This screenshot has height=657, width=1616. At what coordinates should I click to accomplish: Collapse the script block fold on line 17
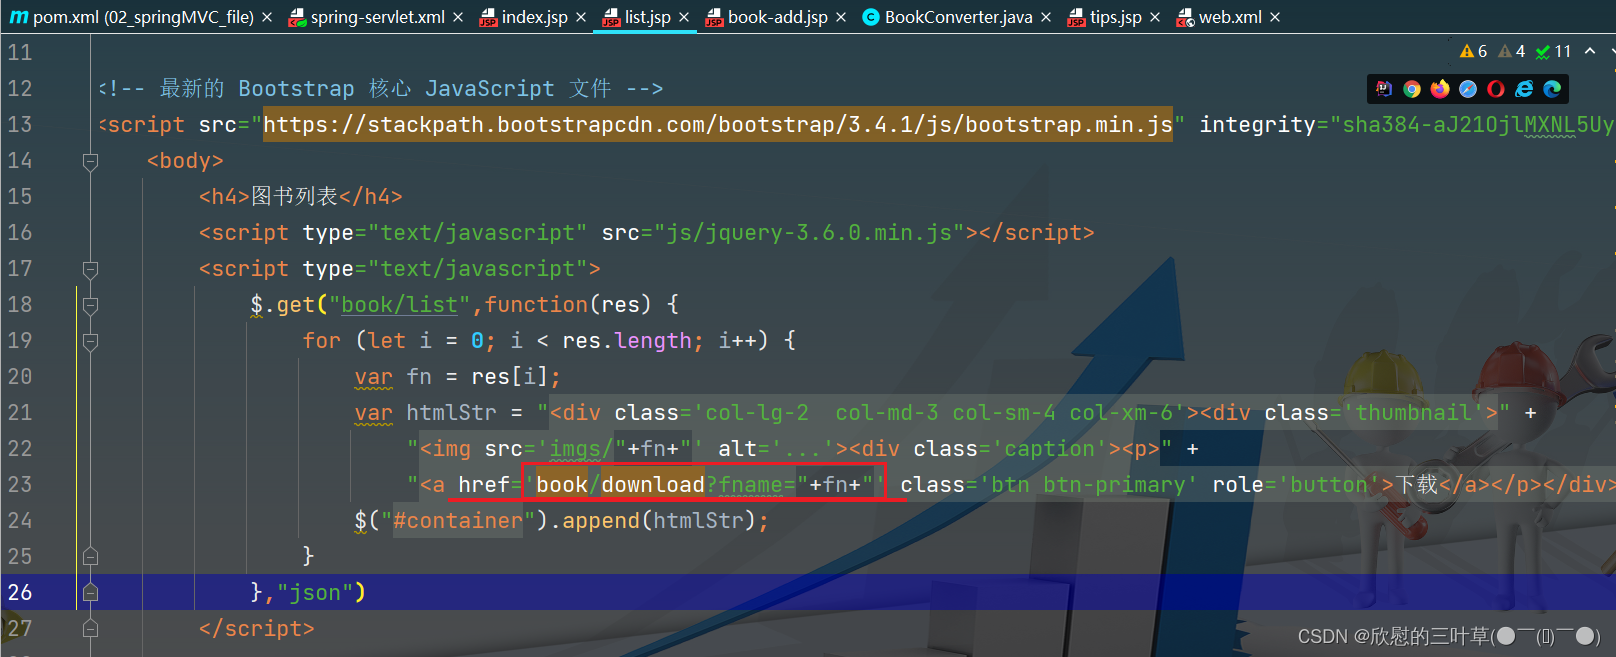[90, 269]
